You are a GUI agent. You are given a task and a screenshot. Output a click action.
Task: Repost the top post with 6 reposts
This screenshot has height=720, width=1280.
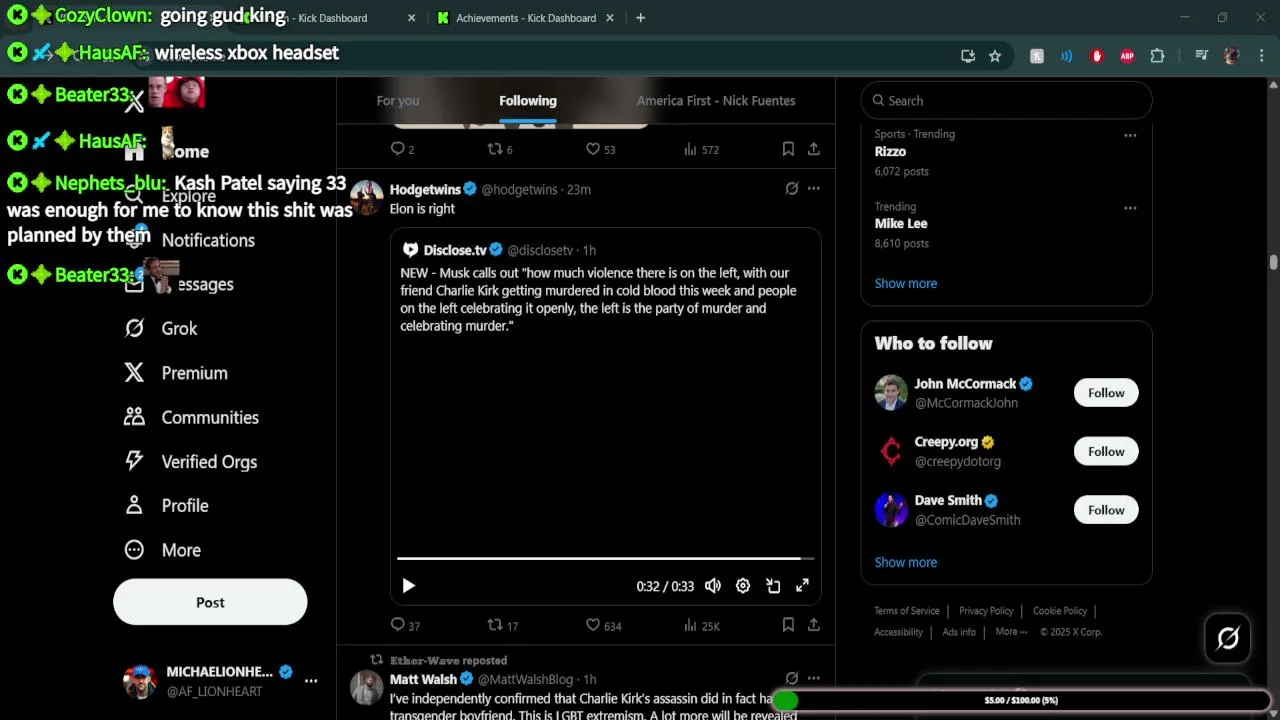click(x=499, y=149)
